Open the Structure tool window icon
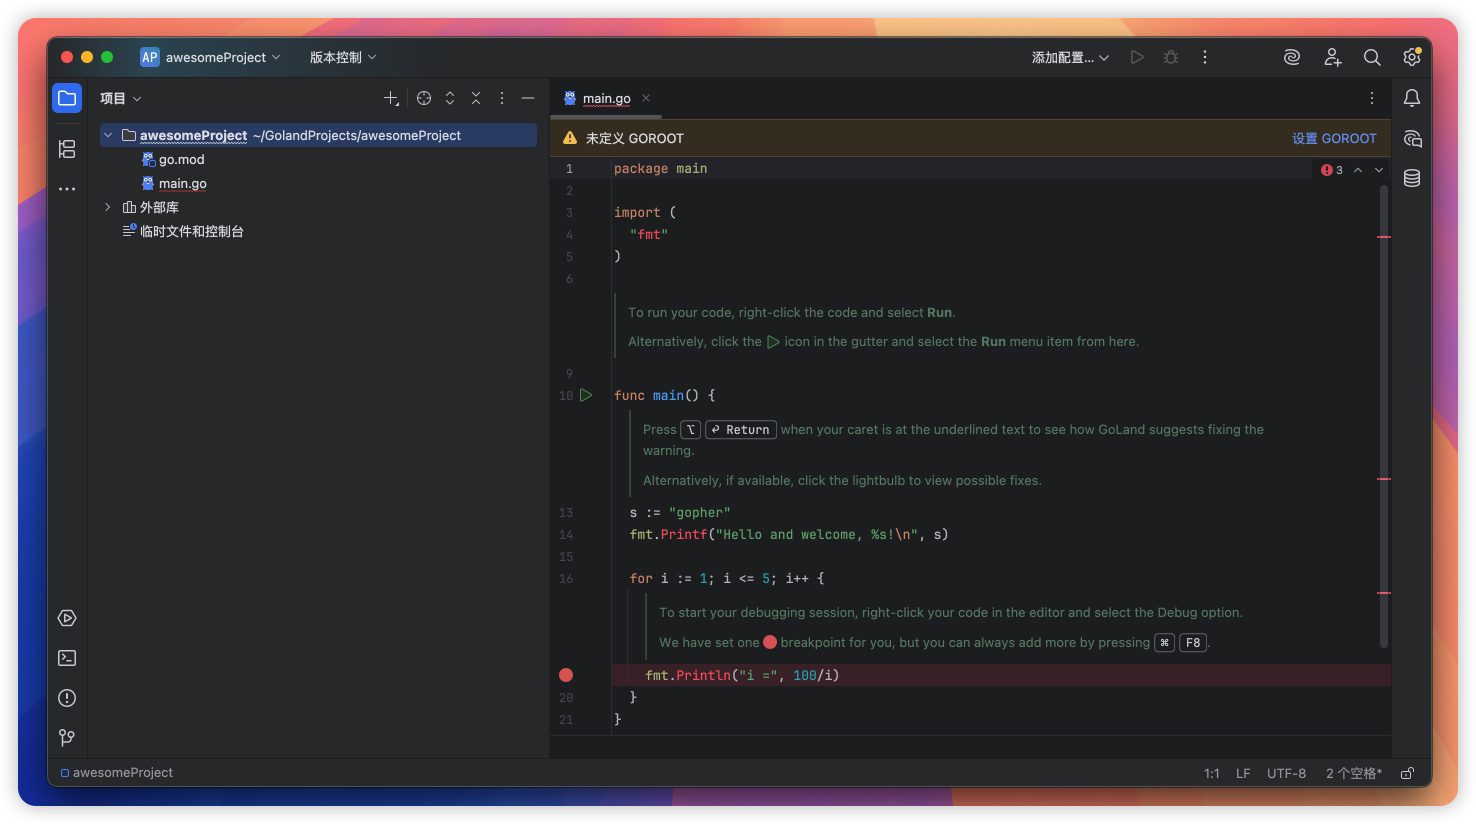Image resolution: width=1476 pixels, height=824 pixels. [67, 149]
